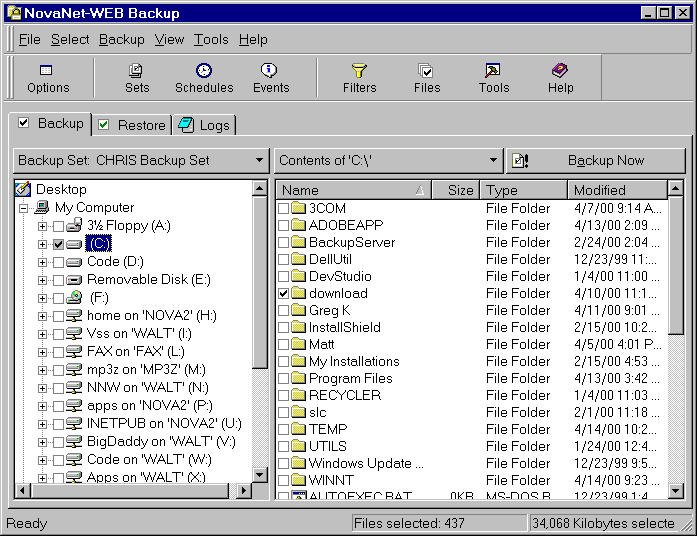Open the Tools hammer icon
The image size is (697, 536).
(493, 70)
